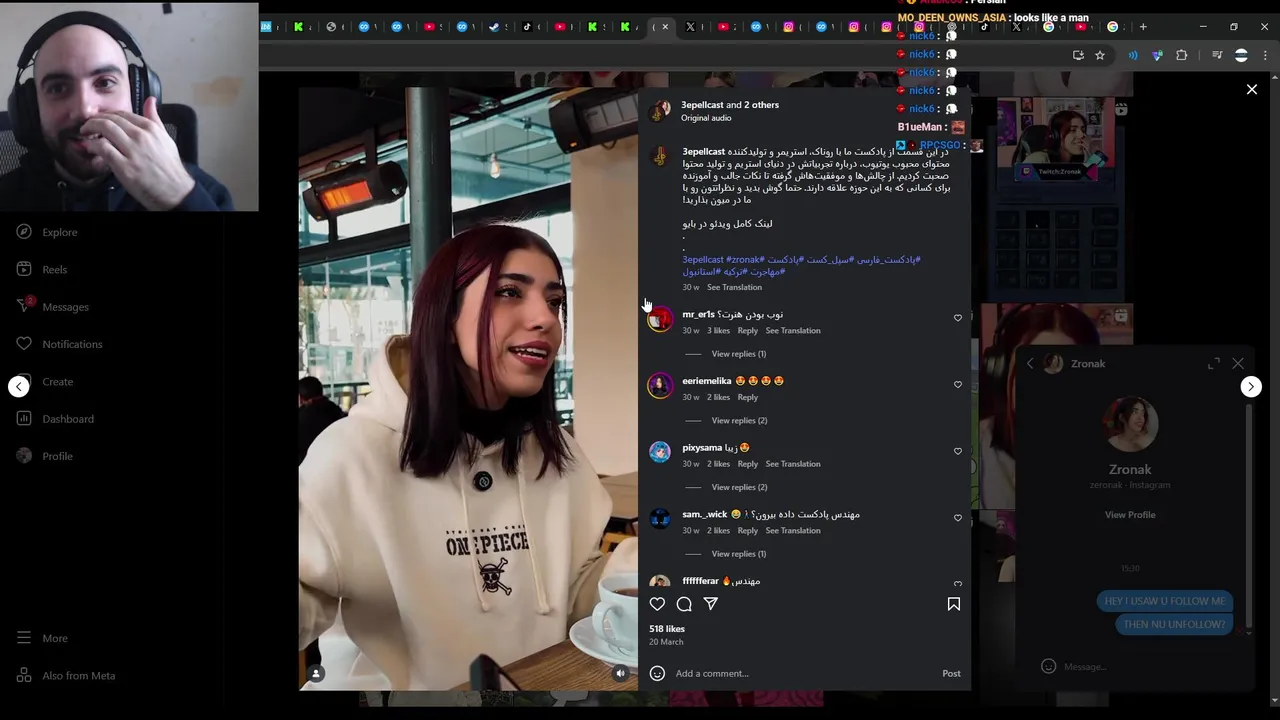Like pixysama comment
The width and height of the screenshot is (1280, 720).
(958, 451)
